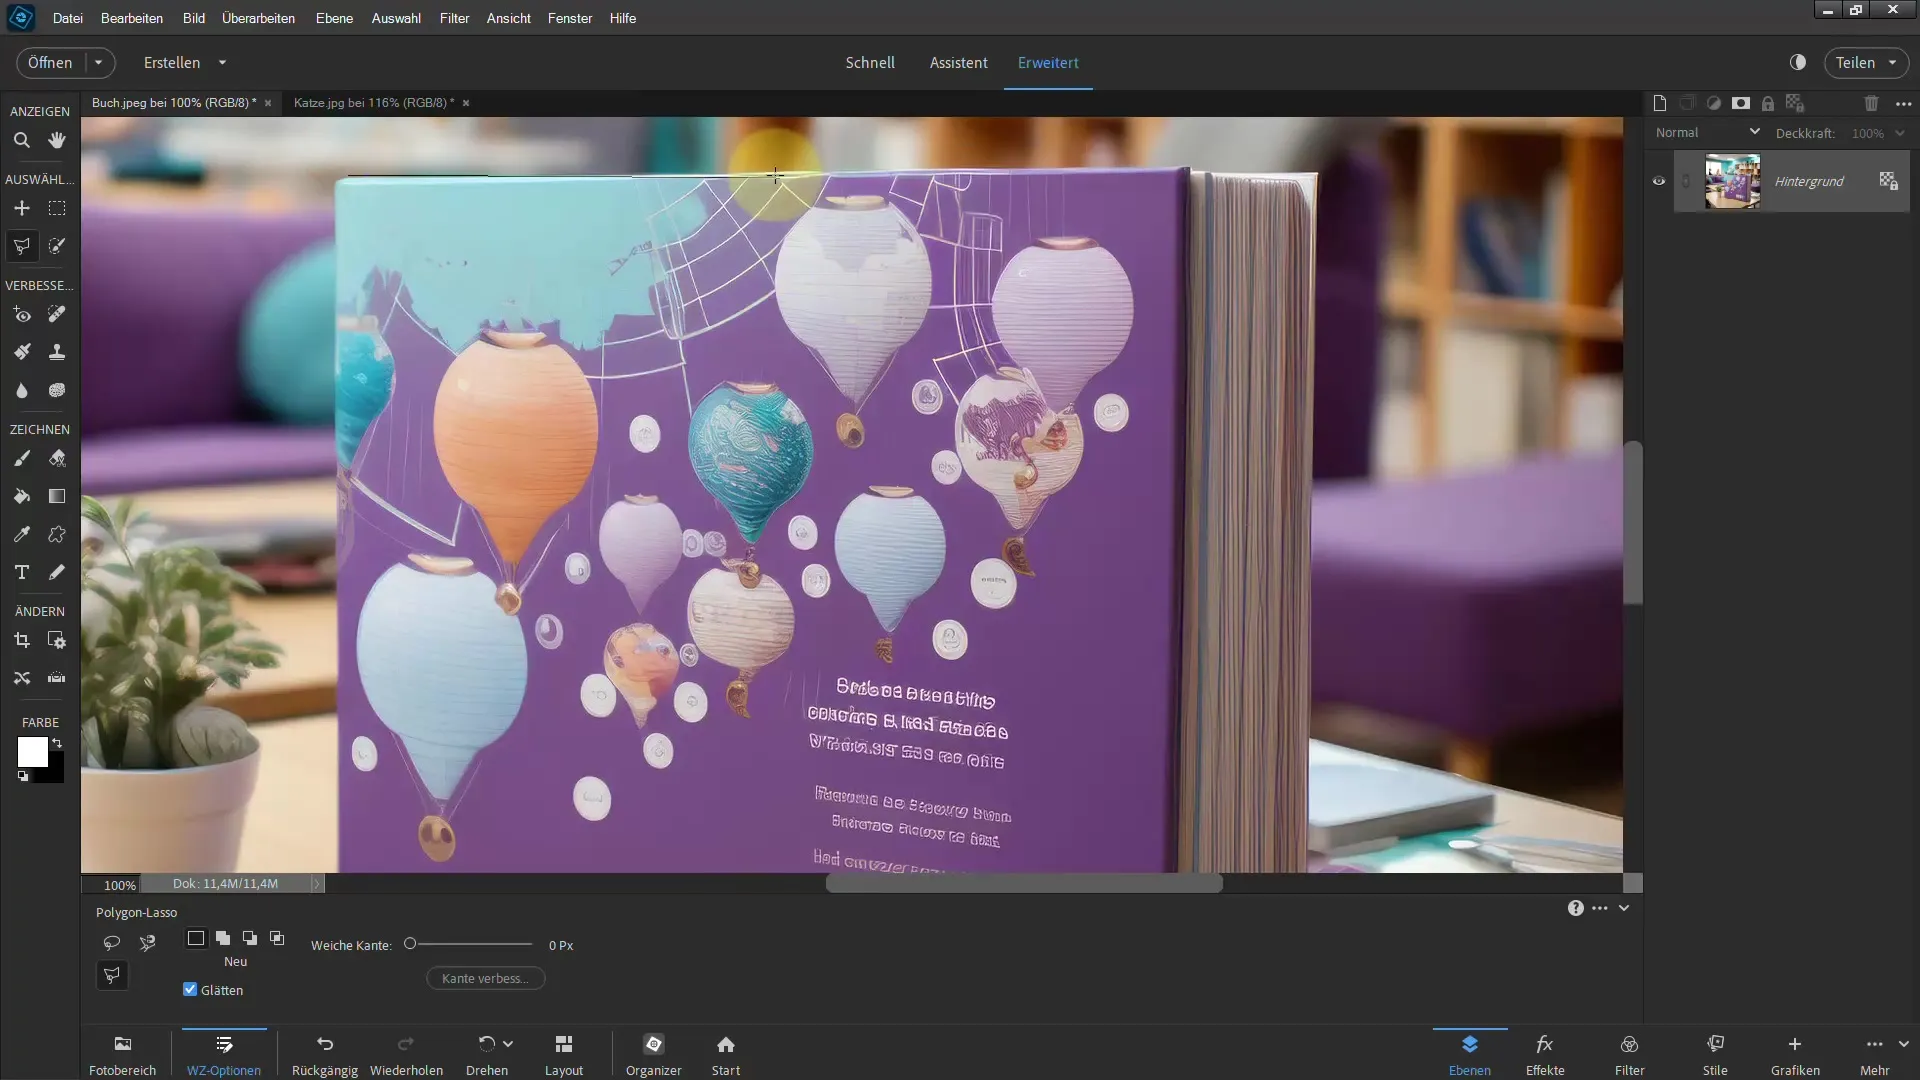The width and height of the screenshot is (1920, 1080).
Task: Select the Smart Brush tool
Action: 21,352
